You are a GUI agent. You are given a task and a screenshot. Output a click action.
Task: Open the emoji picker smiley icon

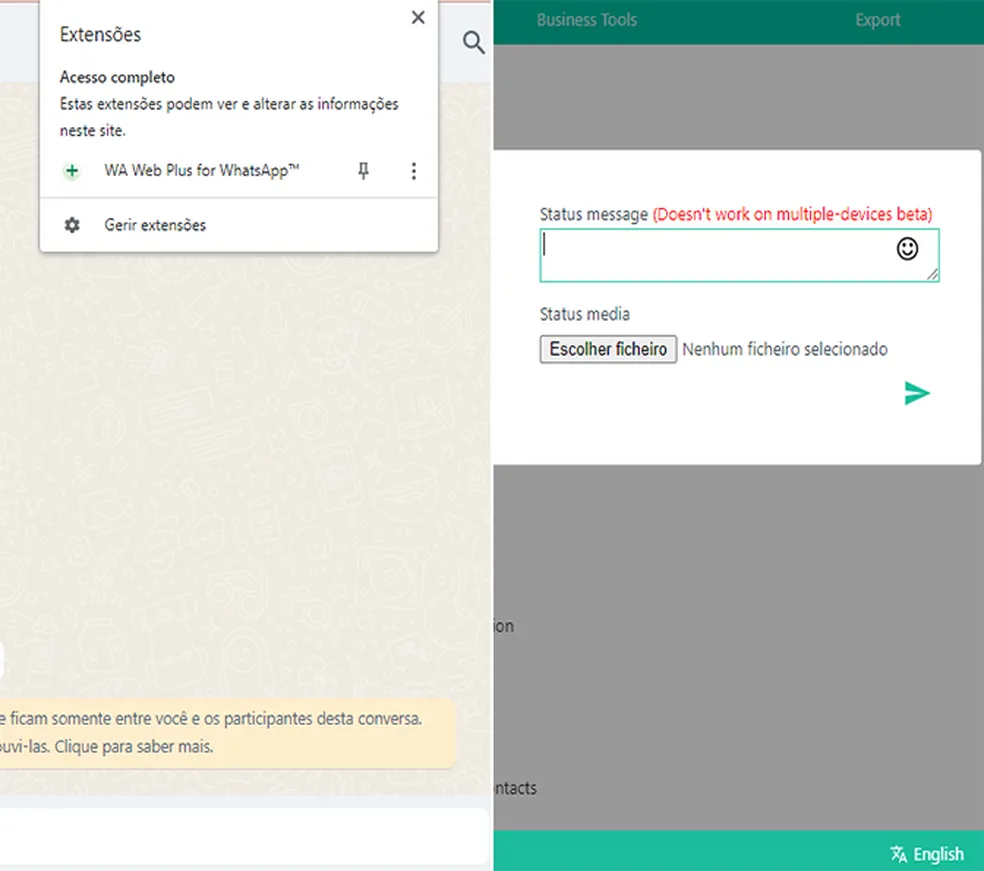907,249
